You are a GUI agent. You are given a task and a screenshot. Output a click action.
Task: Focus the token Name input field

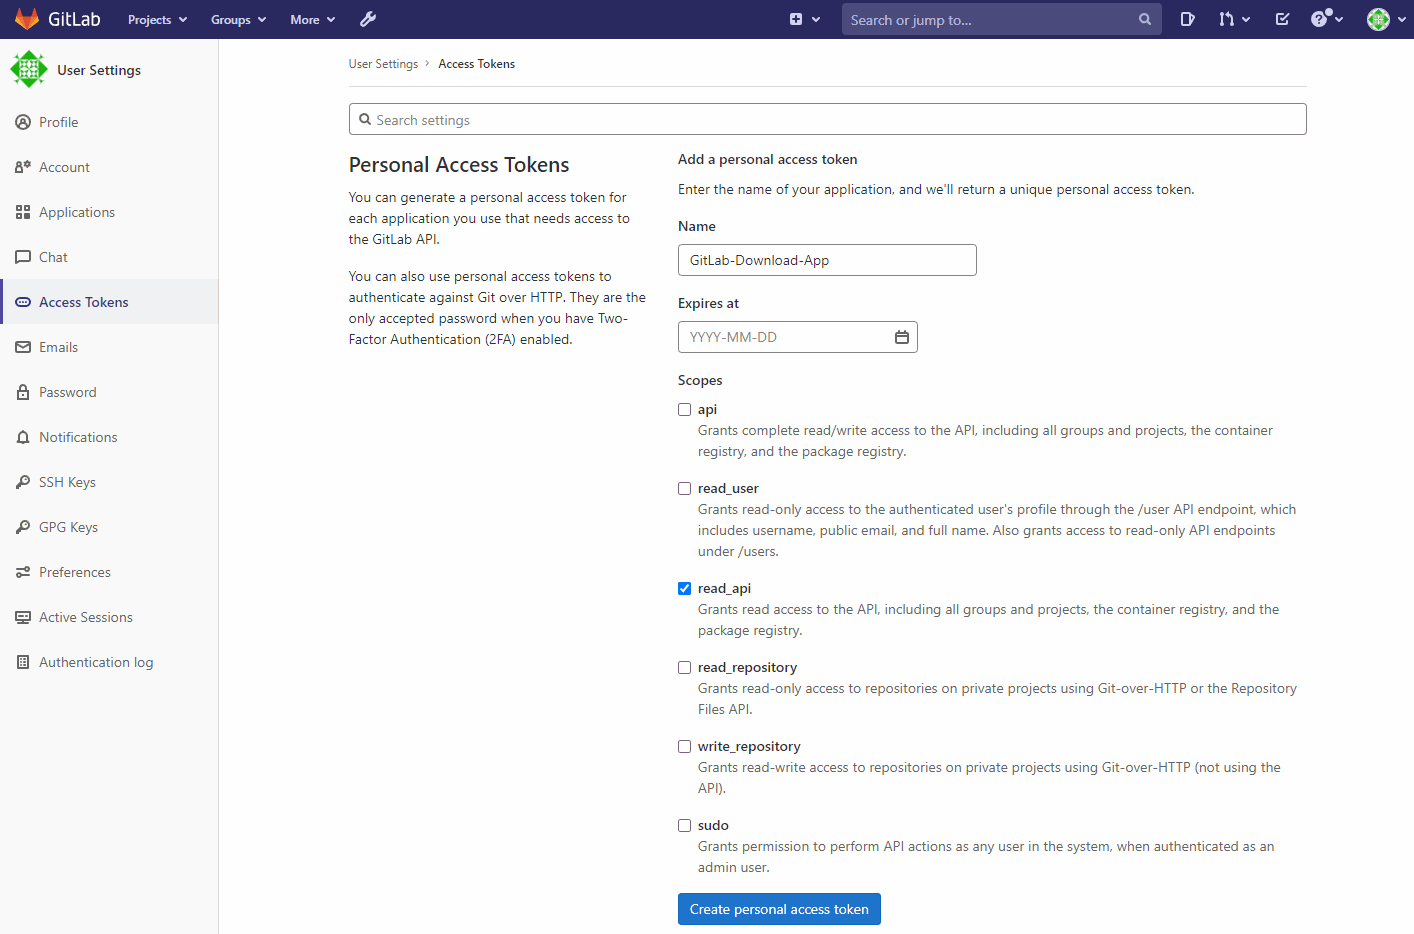pyautogui.click(x=827, y=260)
